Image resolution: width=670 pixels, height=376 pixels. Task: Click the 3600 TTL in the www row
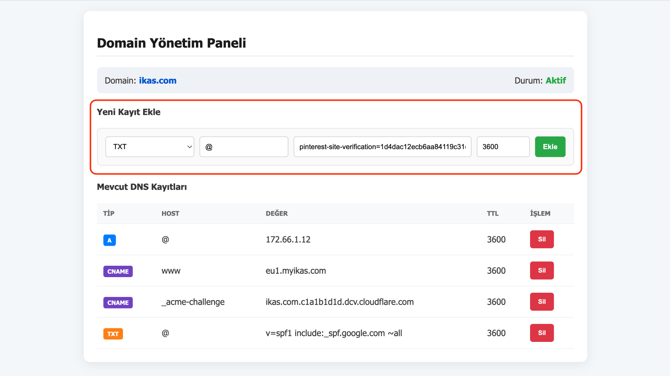tap(496, 270)
